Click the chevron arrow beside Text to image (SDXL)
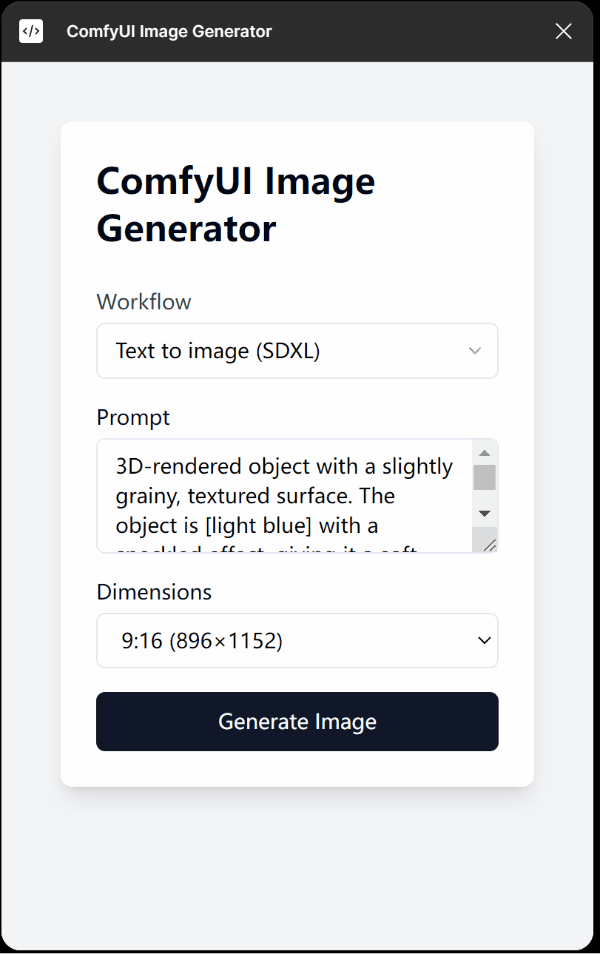The width and height of the screenshot is (600, 954). pos(475,351)
